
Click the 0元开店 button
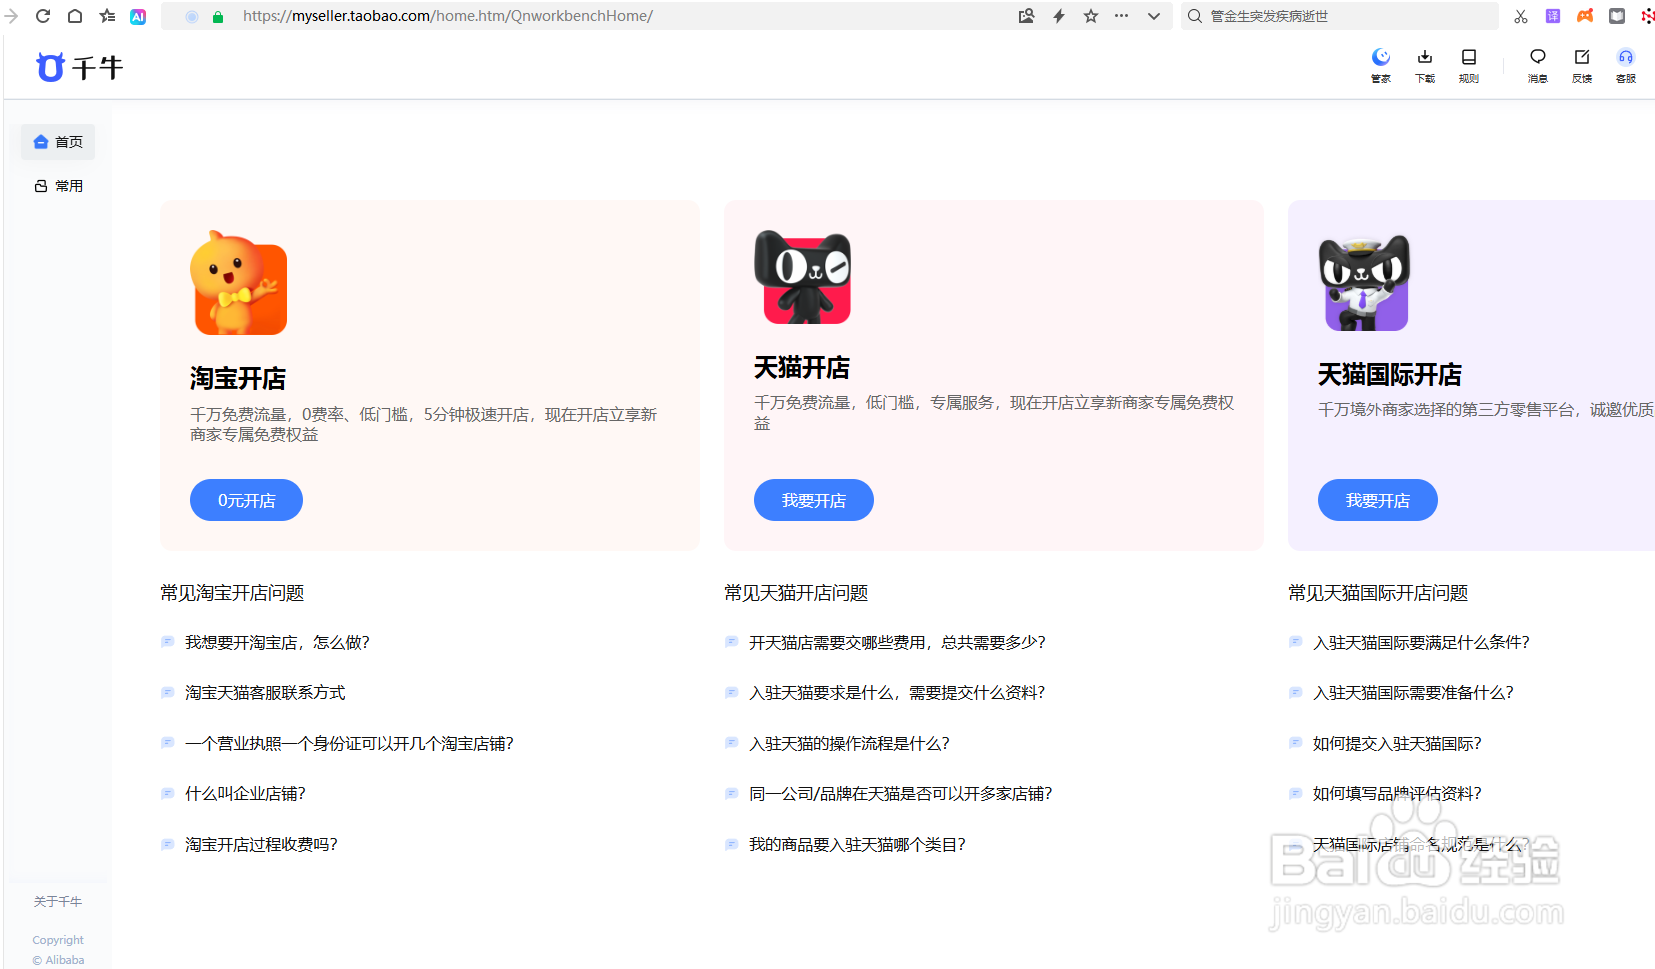click(245, 500)
